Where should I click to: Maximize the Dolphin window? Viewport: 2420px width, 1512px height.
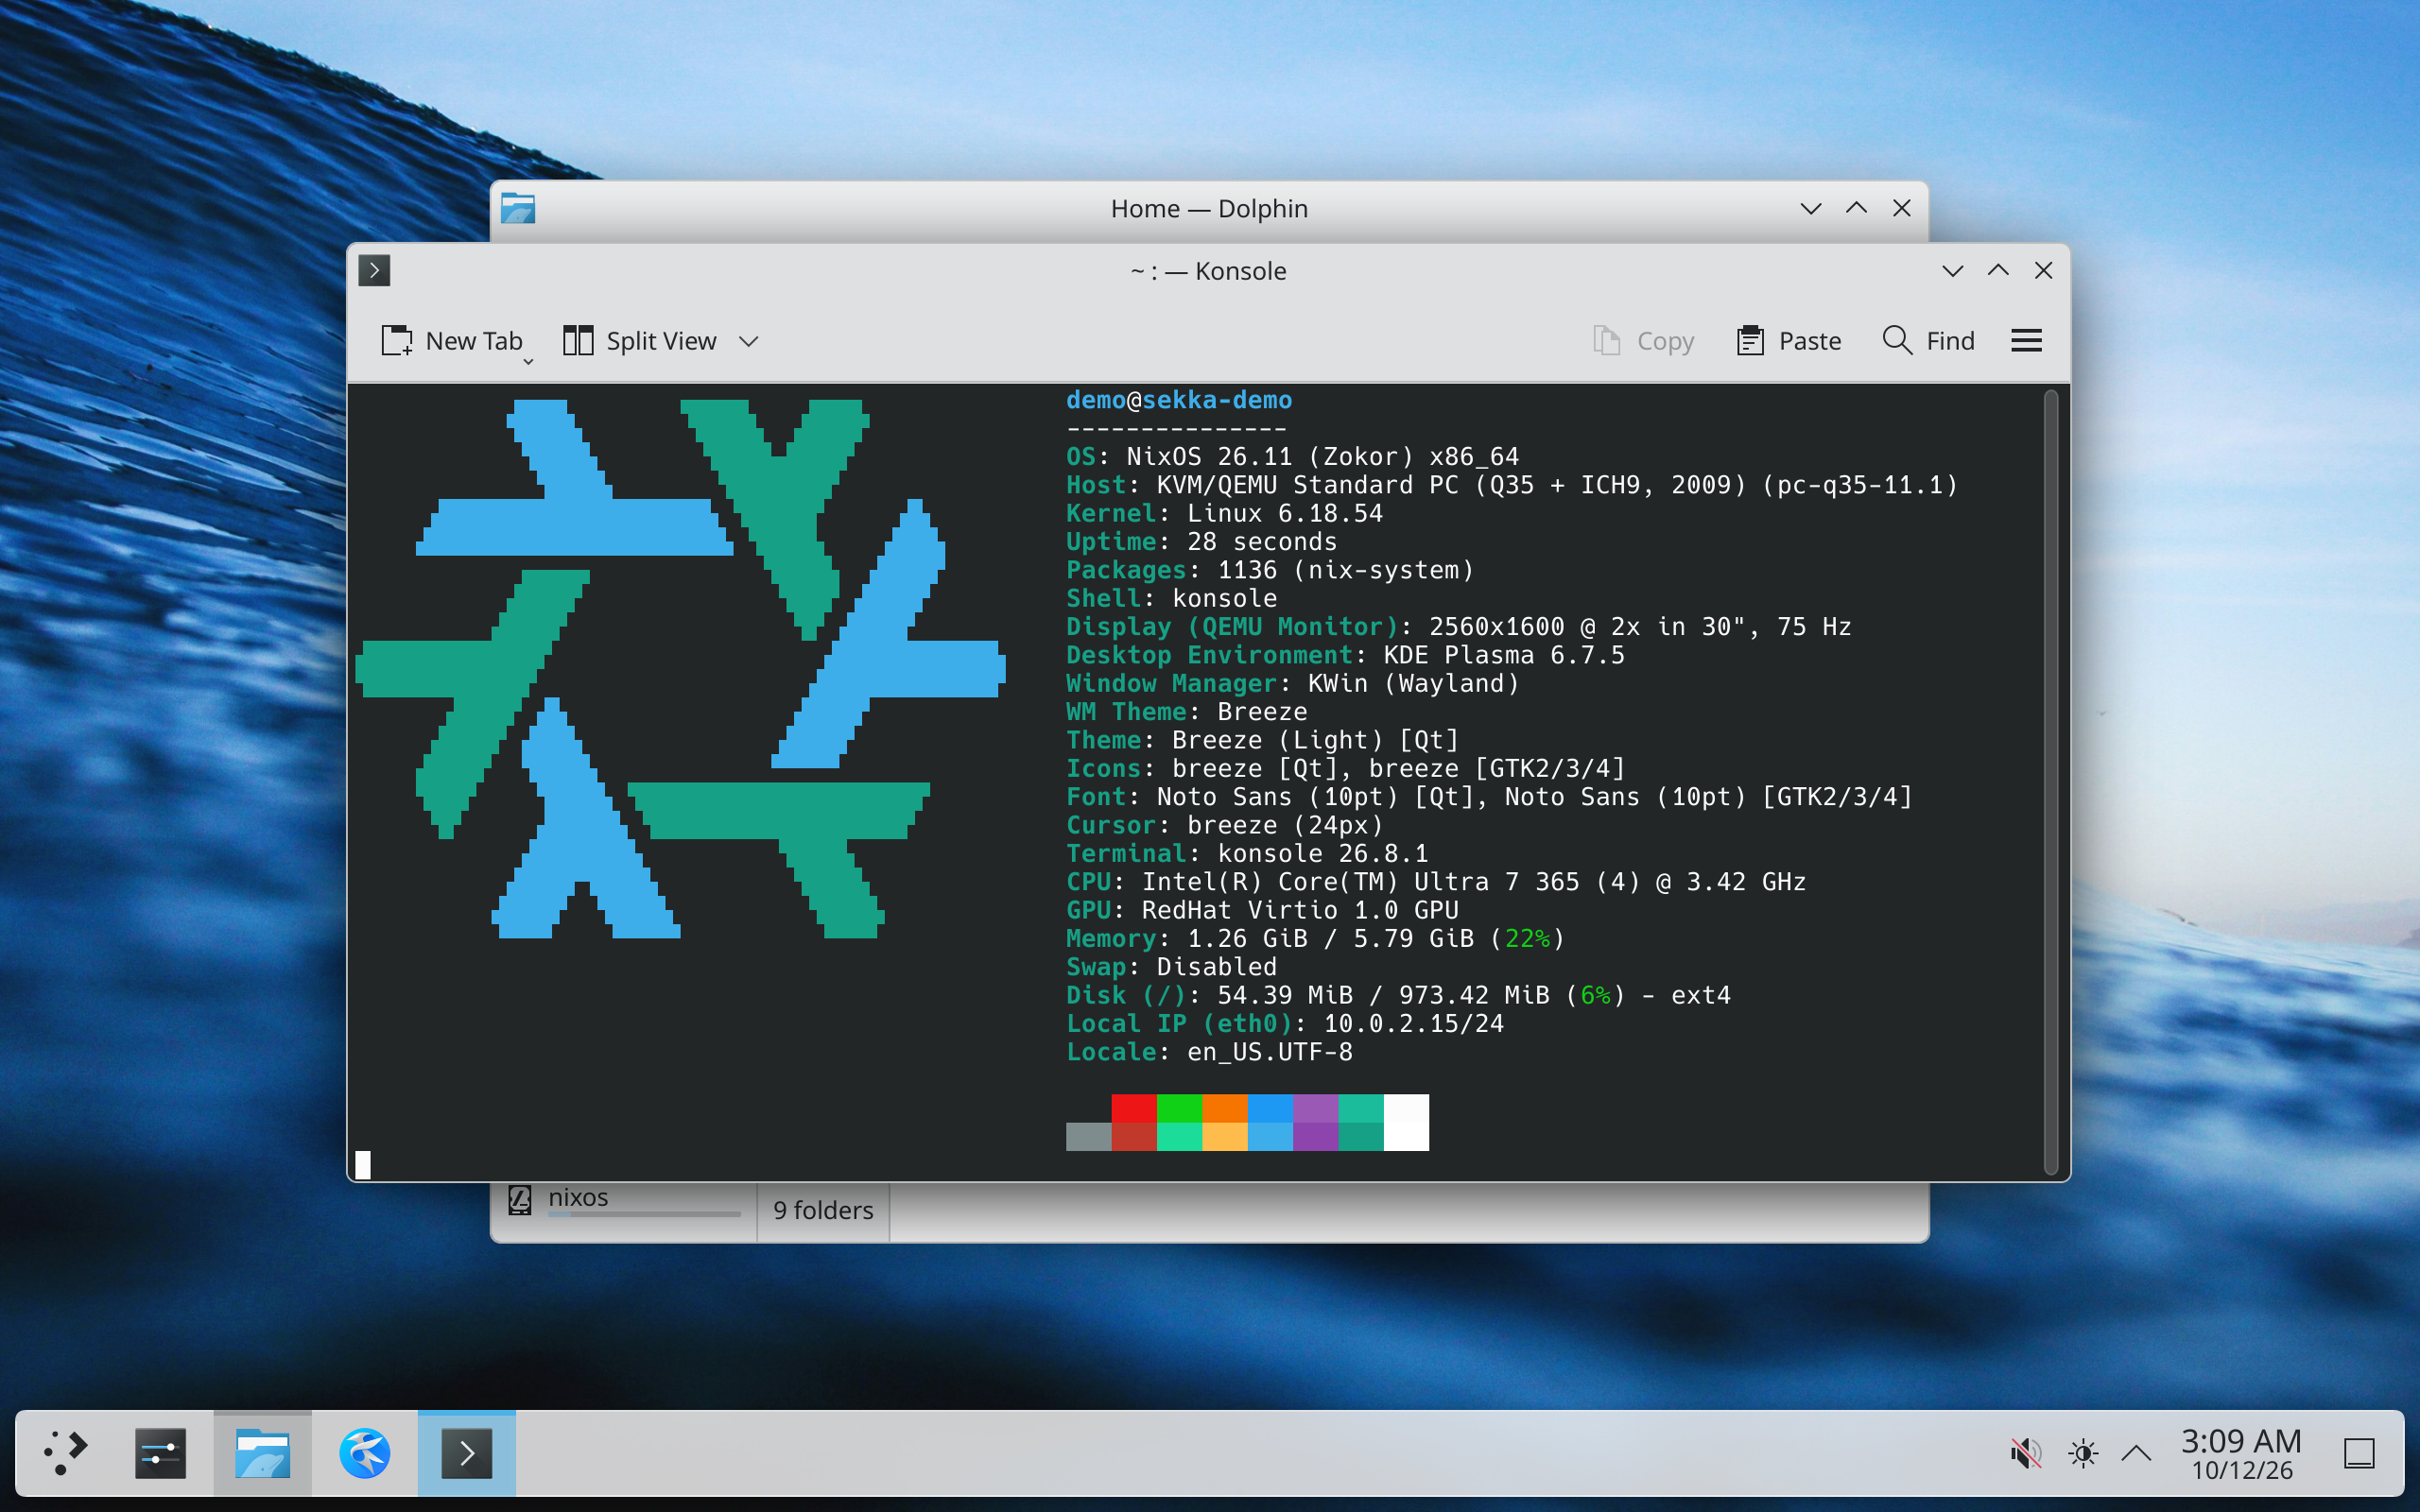1856,208
